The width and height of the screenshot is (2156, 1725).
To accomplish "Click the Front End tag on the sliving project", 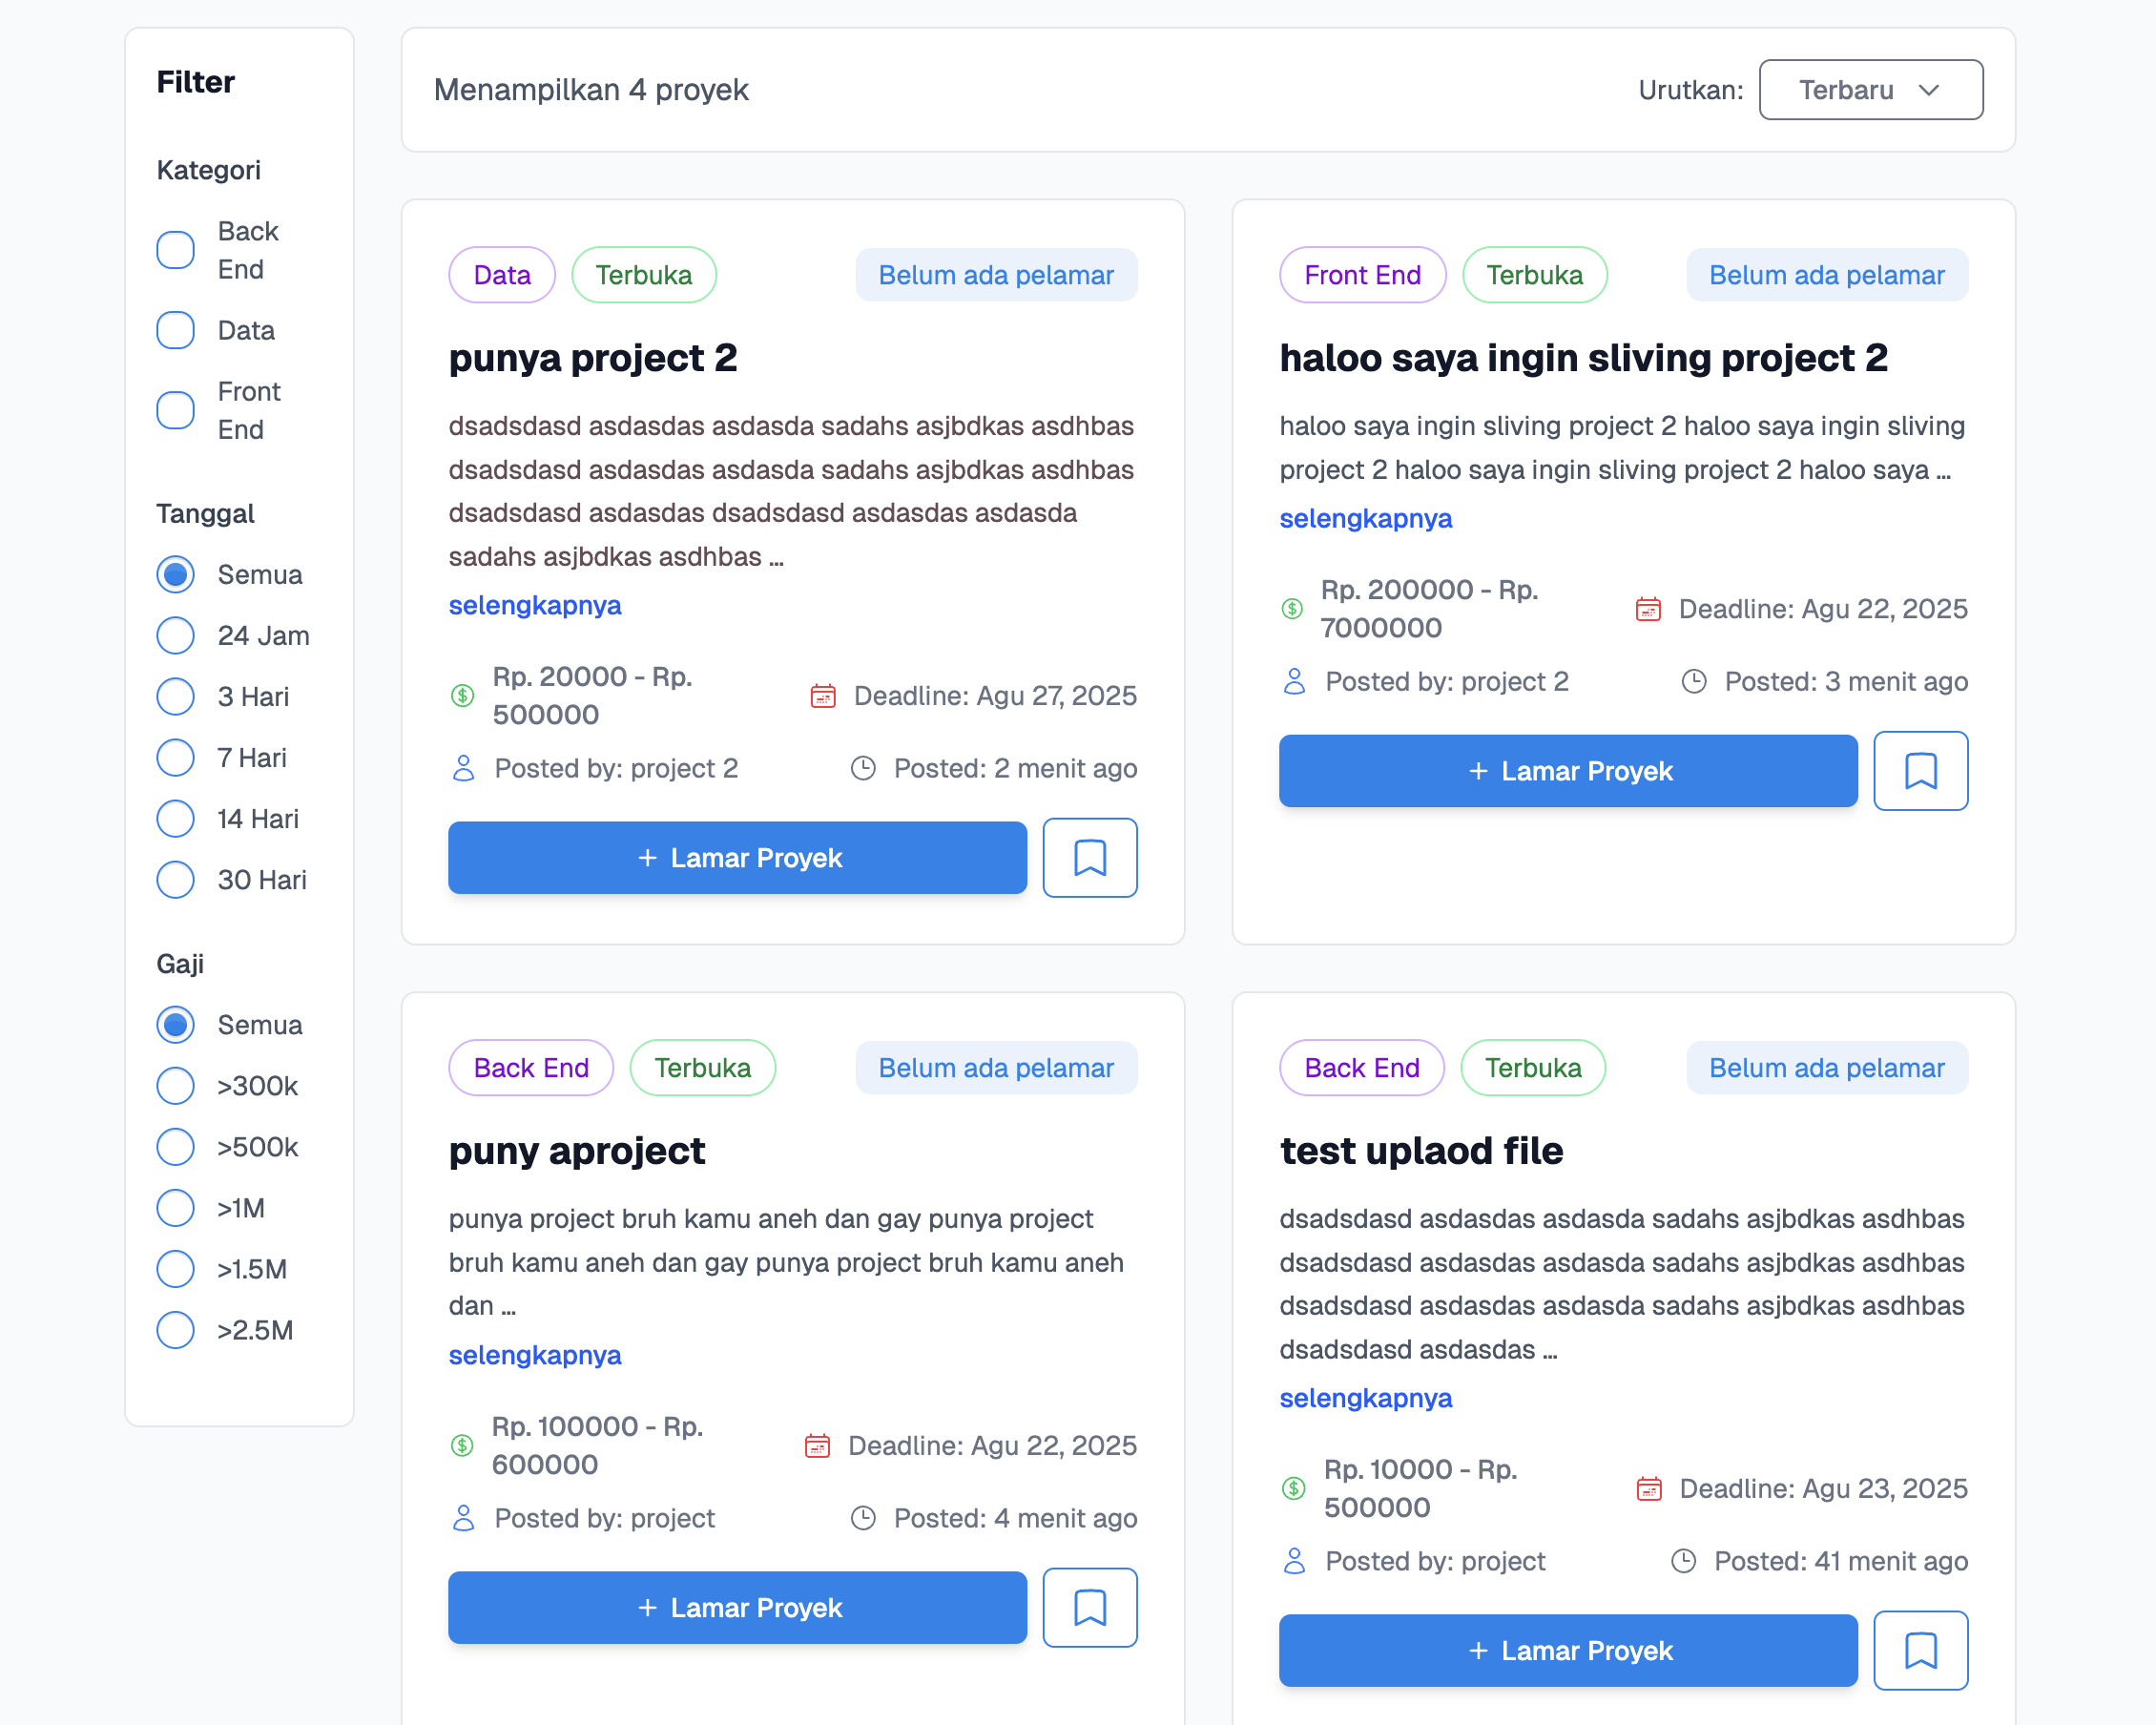I will 1361,275.
